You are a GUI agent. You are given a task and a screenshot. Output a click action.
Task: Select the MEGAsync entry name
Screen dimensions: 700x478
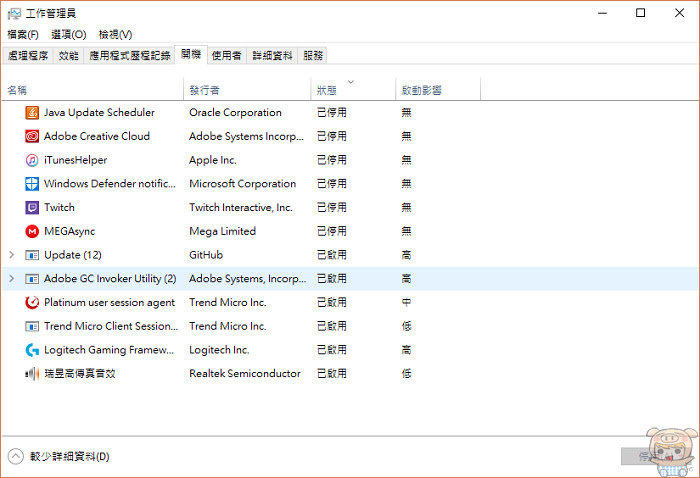click(x=70, y=231)
